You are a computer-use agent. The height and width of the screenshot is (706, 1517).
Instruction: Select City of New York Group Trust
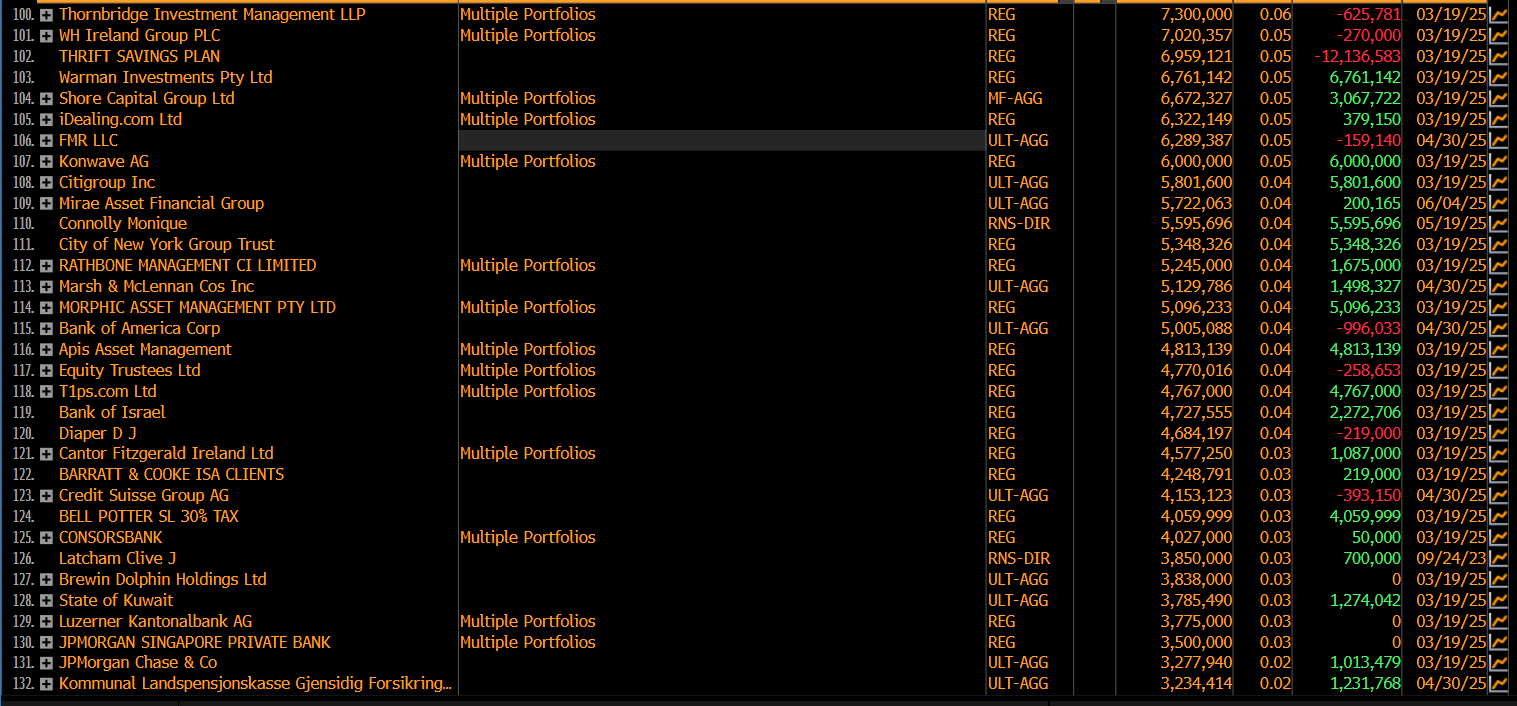[166, 244]
